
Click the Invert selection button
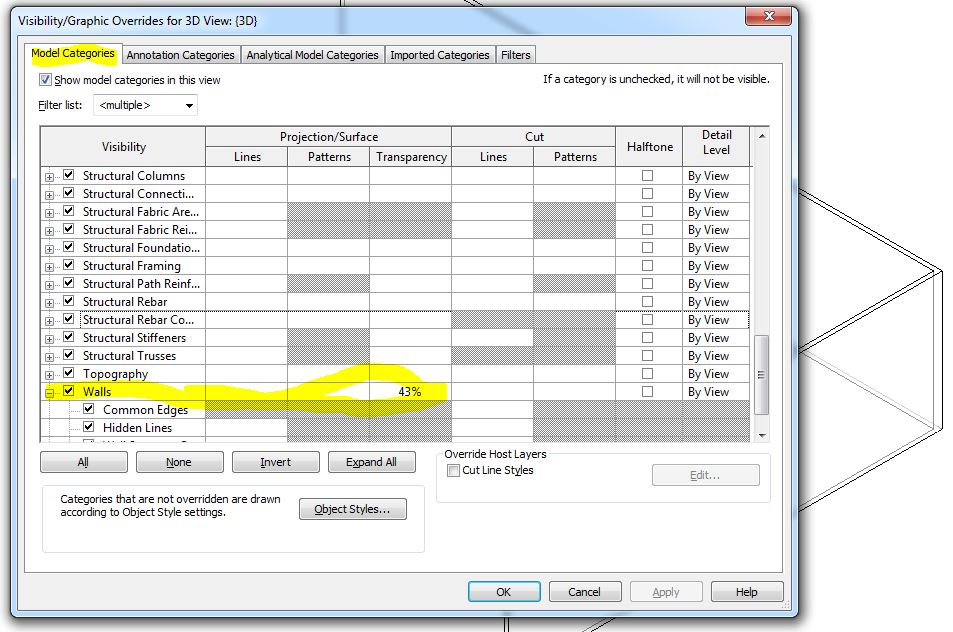[x=275, y=462]
